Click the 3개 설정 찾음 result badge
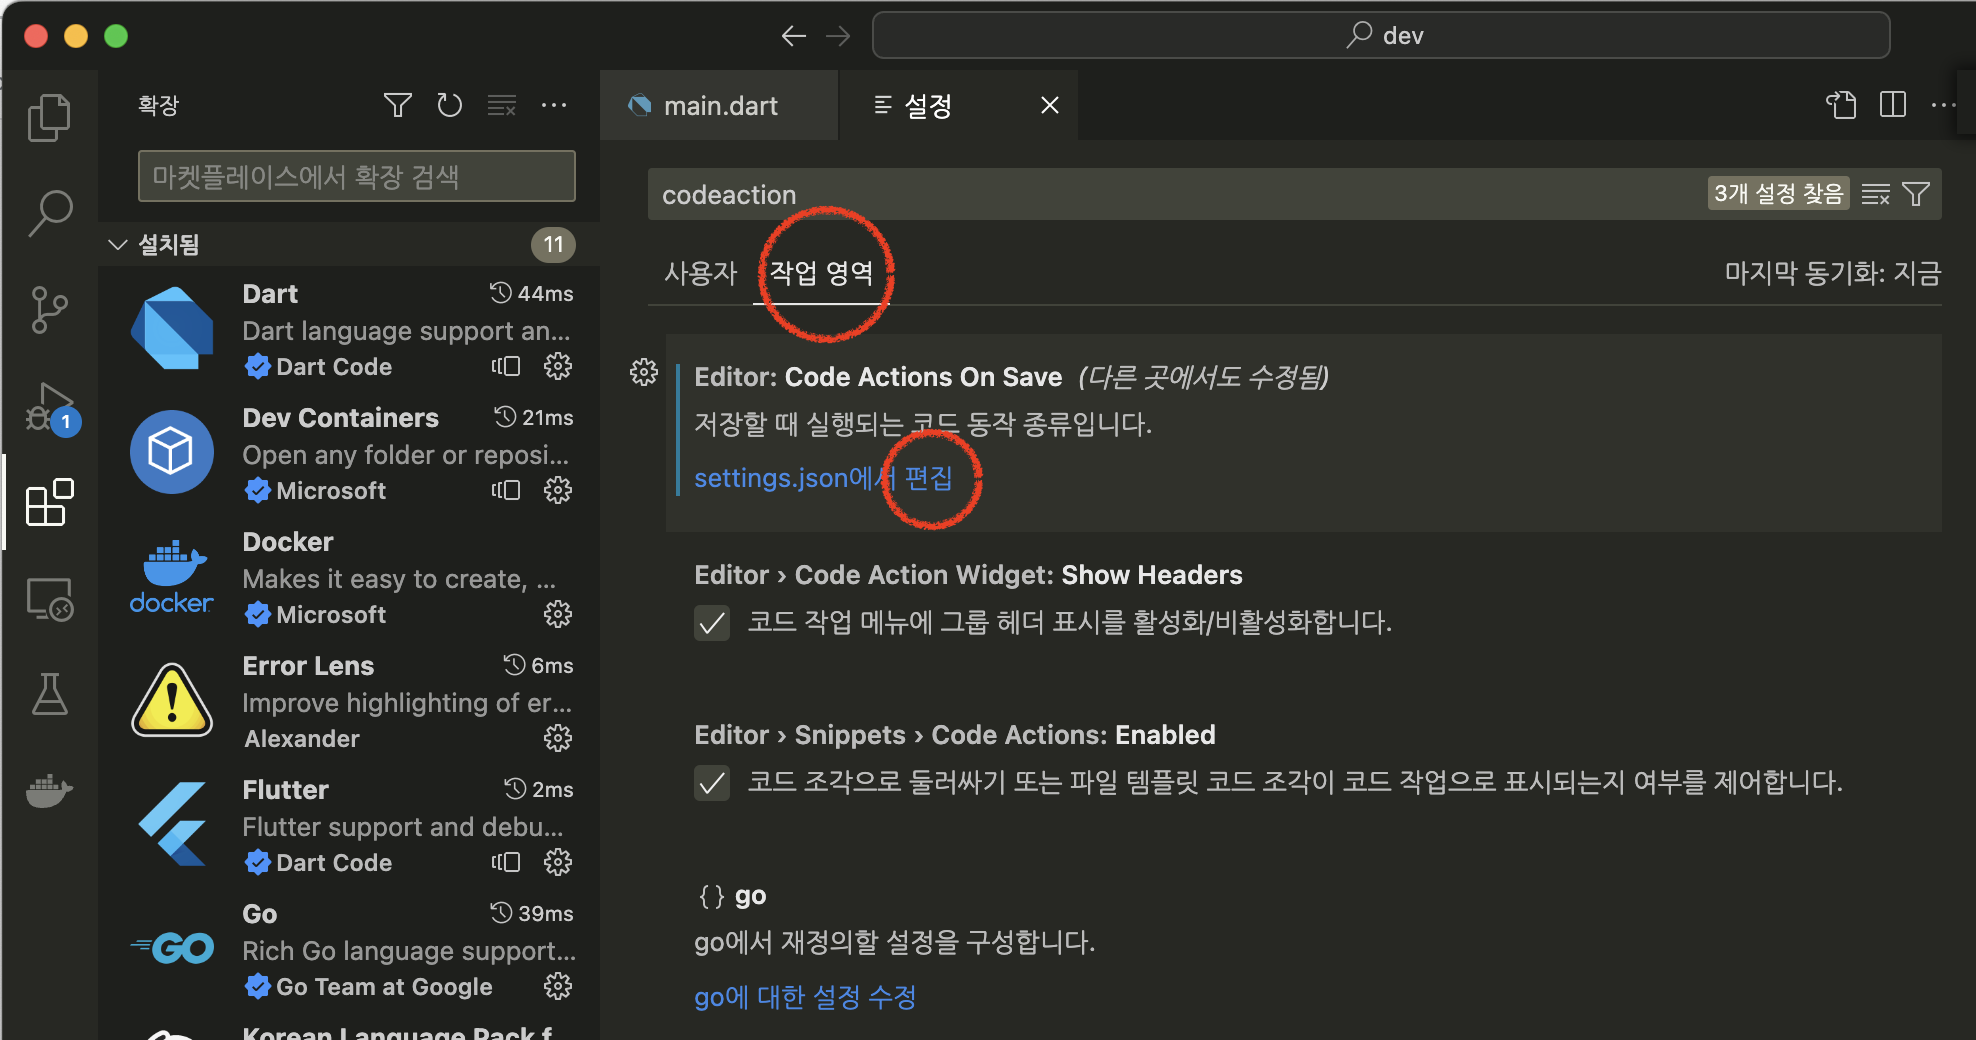The width and height of the screenshot is (1976, 1040). click(x=1778, y=193)
